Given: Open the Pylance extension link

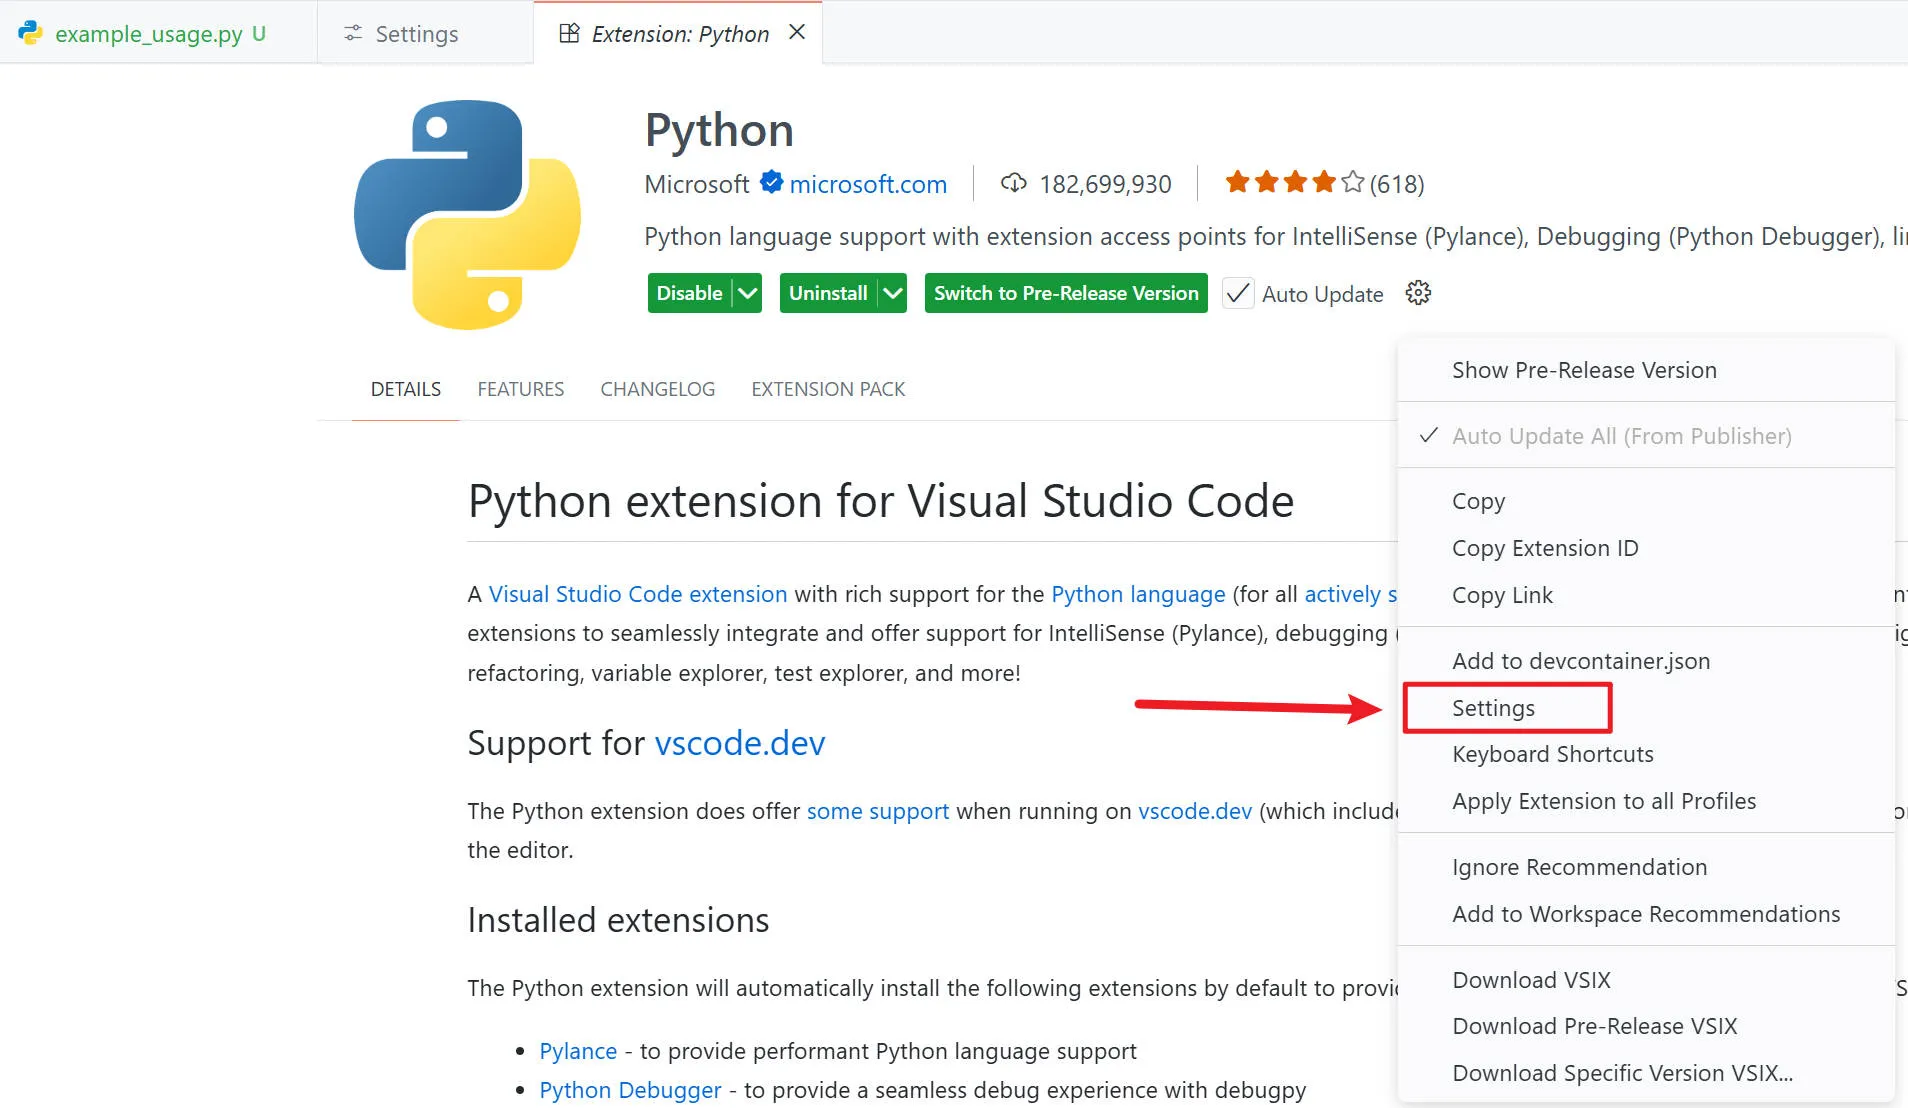Looking at the screenshot, I should [x=578, y=1051].
